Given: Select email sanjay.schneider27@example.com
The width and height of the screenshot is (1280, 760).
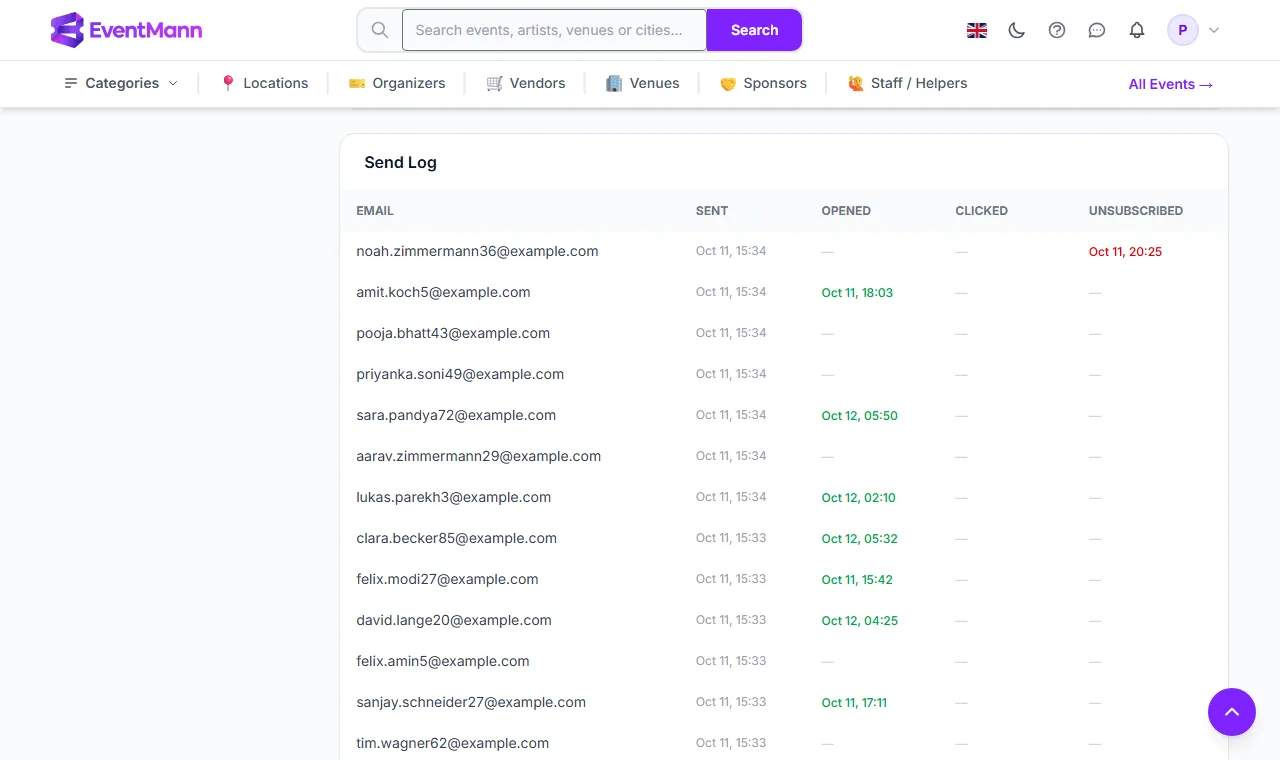Looking at the screenshot, I should pyautogui.click(x=471, y=702).
